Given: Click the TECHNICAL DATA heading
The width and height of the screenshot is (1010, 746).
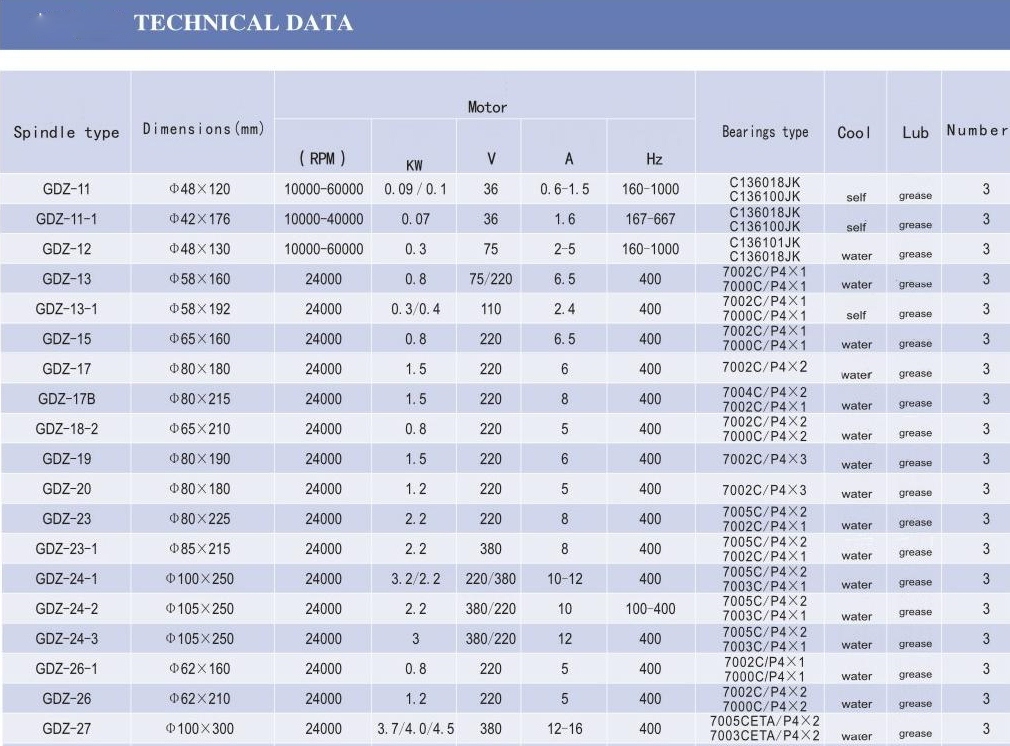Looking at the screenshot, I should pos(243,23).
